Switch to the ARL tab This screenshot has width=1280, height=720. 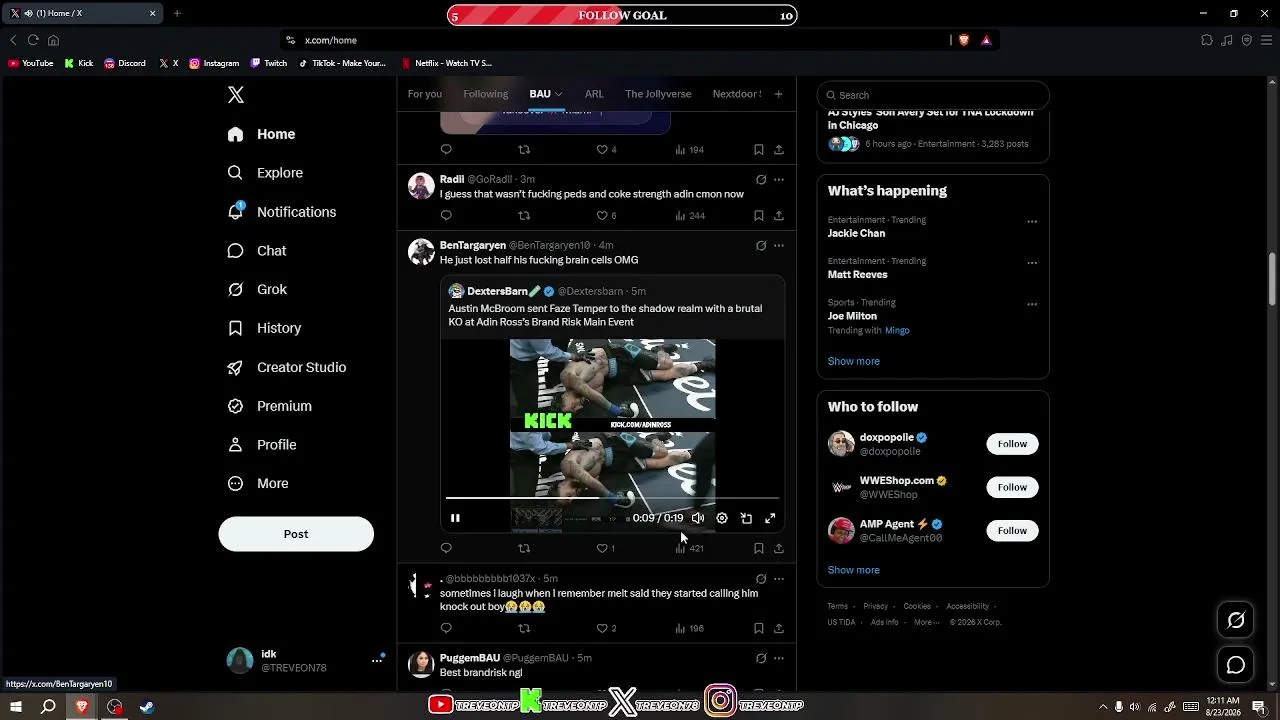[594, 94]
